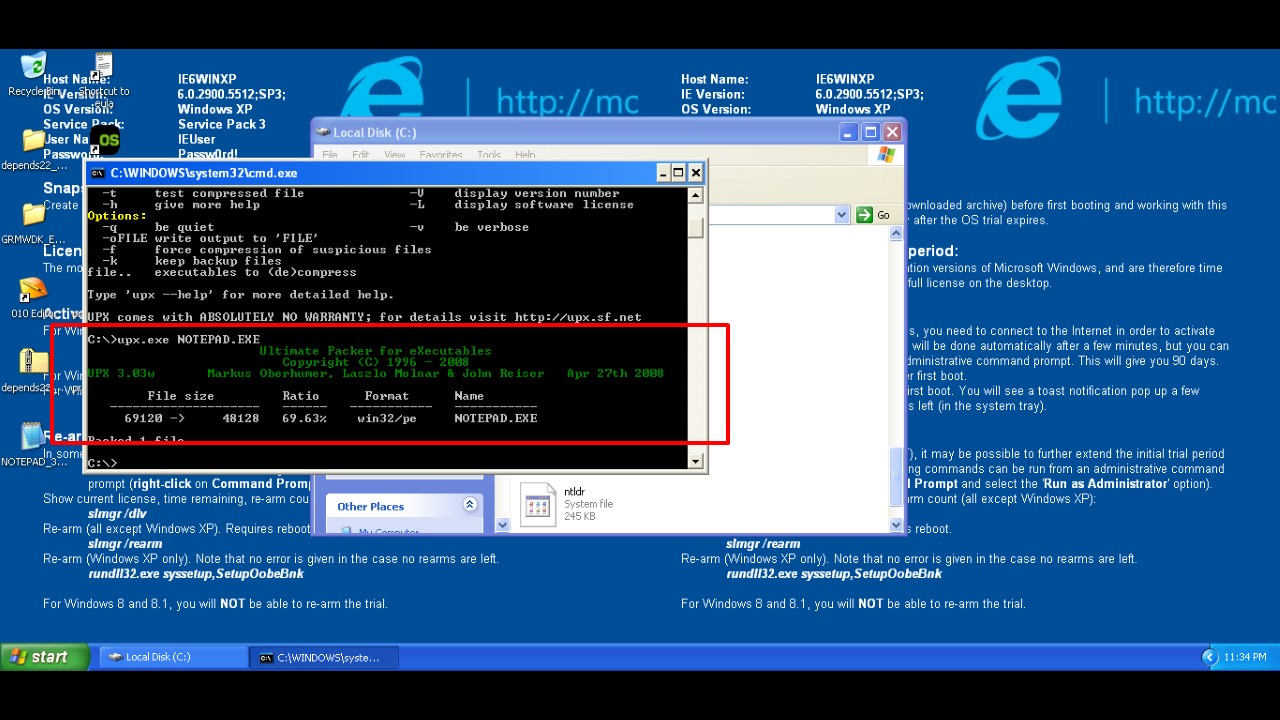Minimize the cmd.exe window
The image size is (1280, 720).
[662, 173]
